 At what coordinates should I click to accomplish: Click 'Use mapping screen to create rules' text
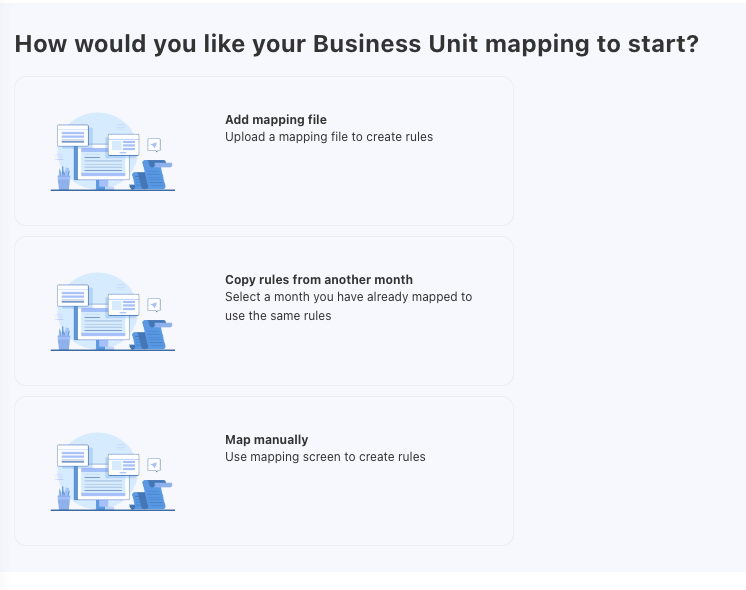click(325, 457)
